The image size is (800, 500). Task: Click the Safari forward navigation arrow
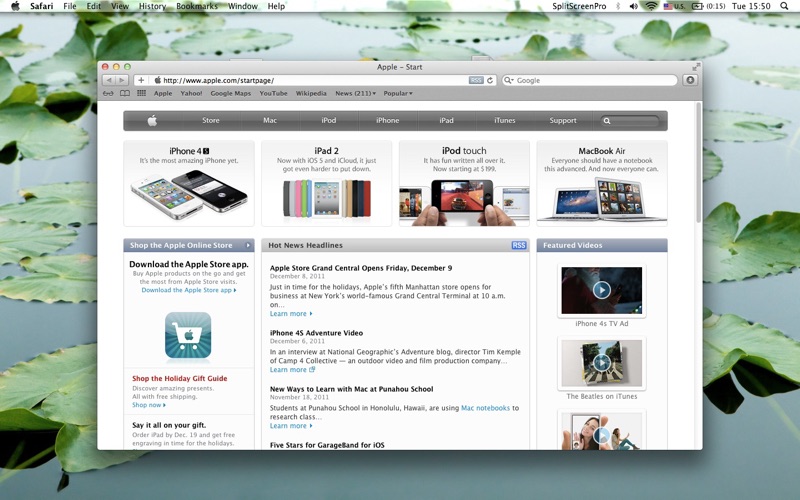pos(121,80)
